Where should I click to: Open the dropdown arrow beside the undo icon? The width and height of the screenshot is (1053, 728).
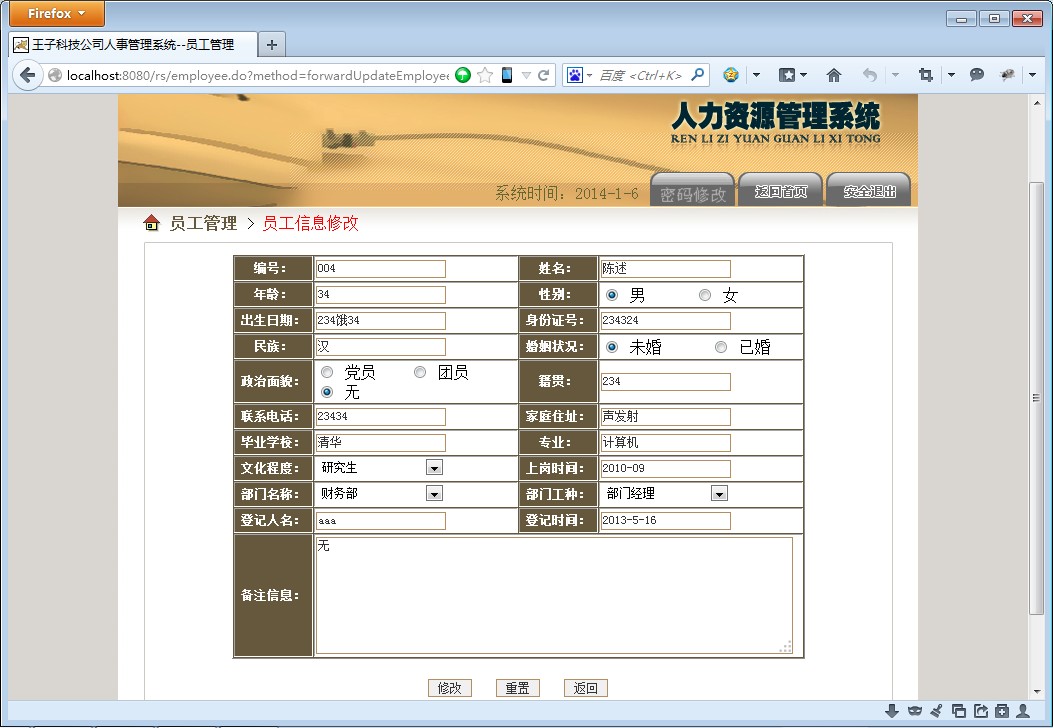(895, 75)
